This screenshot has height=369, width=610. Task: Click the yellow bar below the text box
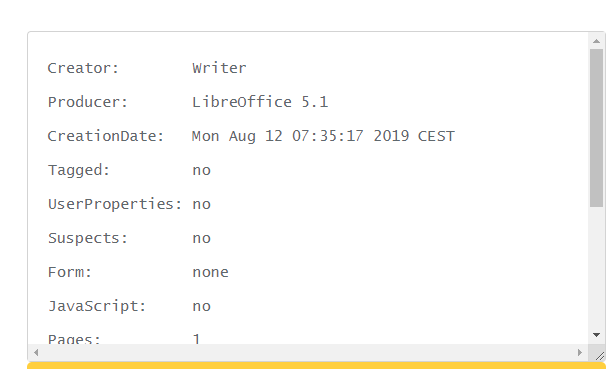point(316,366)
